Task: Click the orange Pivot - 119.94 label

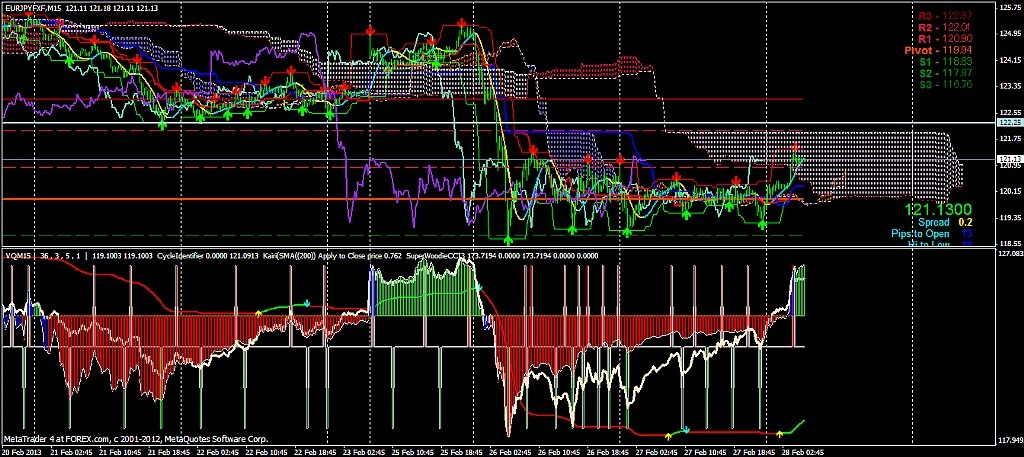Action: point(939,50)
